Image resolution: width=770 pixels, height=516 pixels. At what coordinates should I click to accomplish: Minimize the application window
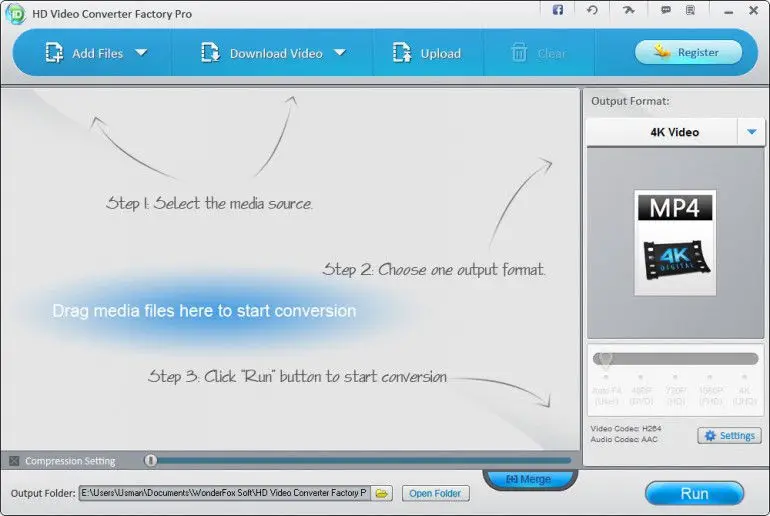[729, 11]
